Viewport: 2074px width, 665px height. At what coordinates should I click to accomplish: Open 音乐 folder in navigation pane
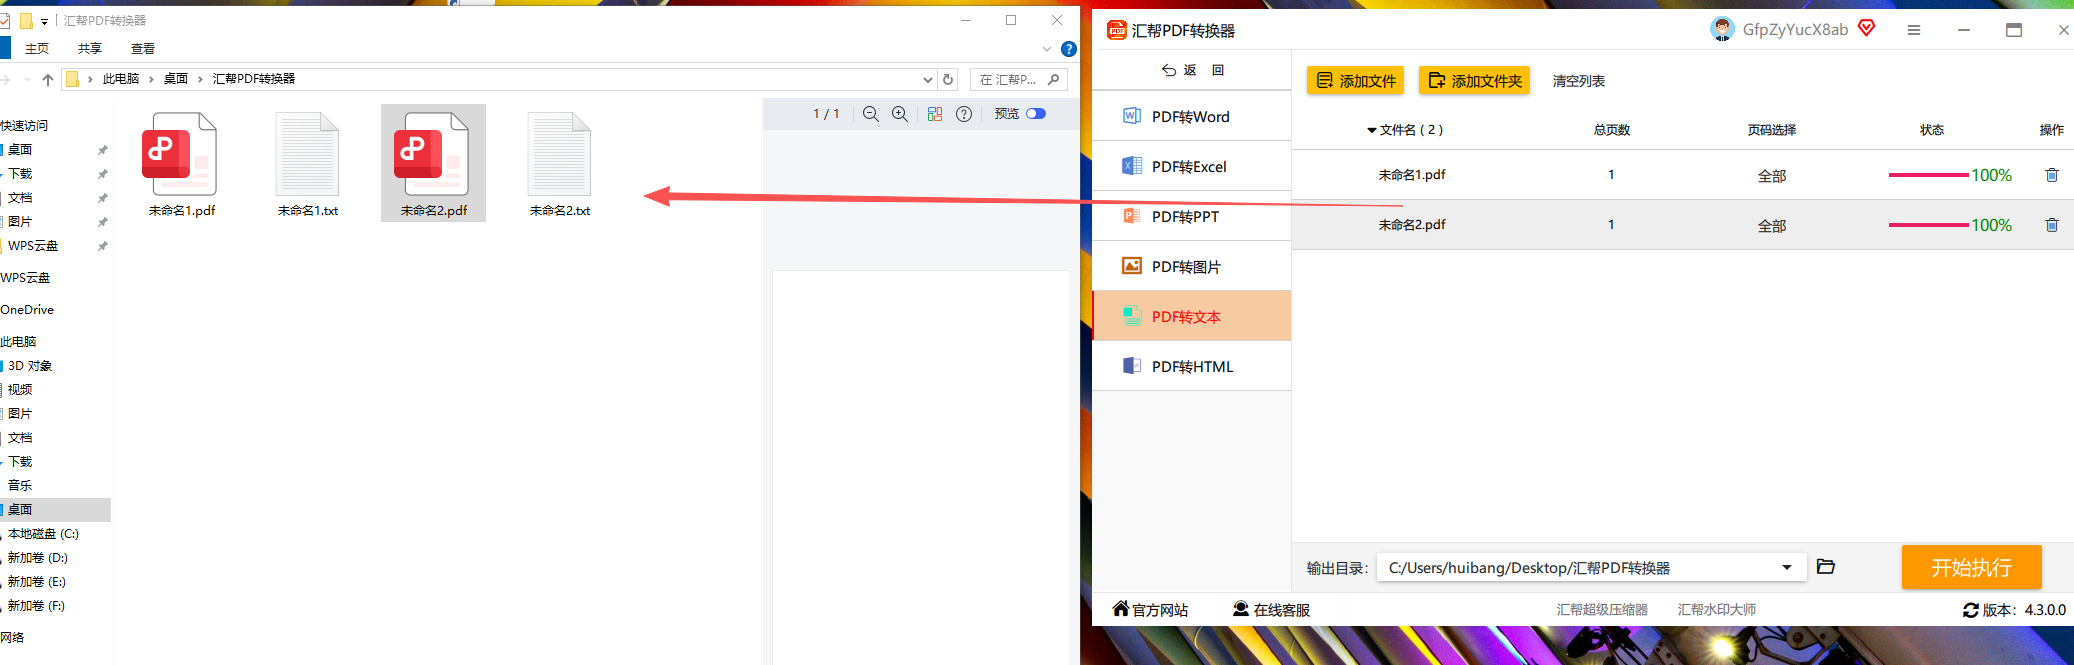pos(20,486)
